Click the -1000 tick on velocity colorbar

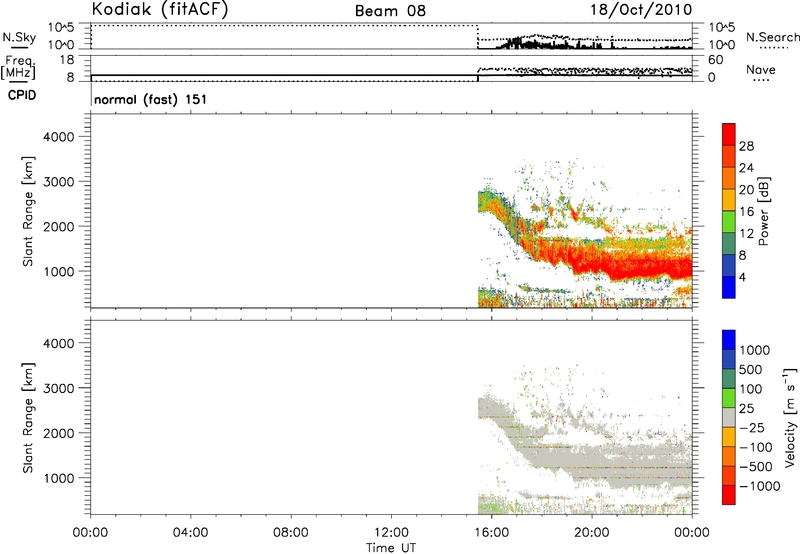coord(759,486)
